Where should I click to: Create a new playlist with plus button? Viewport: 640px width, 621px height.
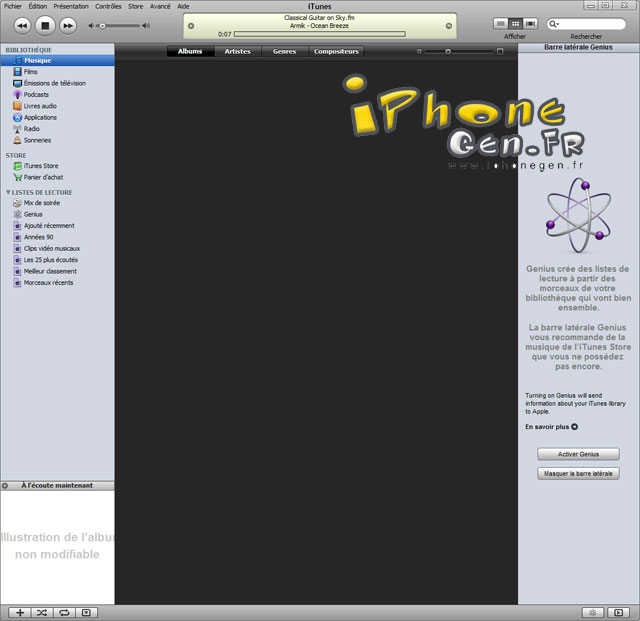click(20, 612)
